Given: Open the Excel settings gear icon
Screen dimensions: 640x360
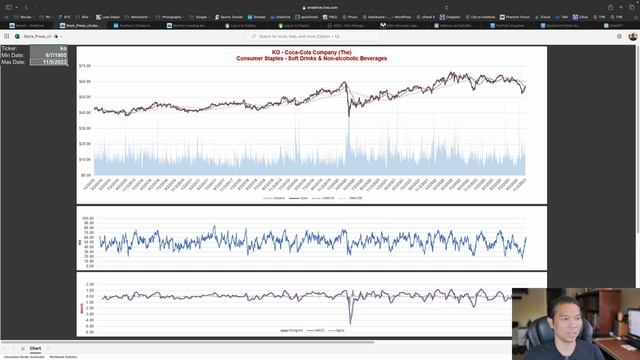Looking at the screenshot, I should click(x=619, y=36).
